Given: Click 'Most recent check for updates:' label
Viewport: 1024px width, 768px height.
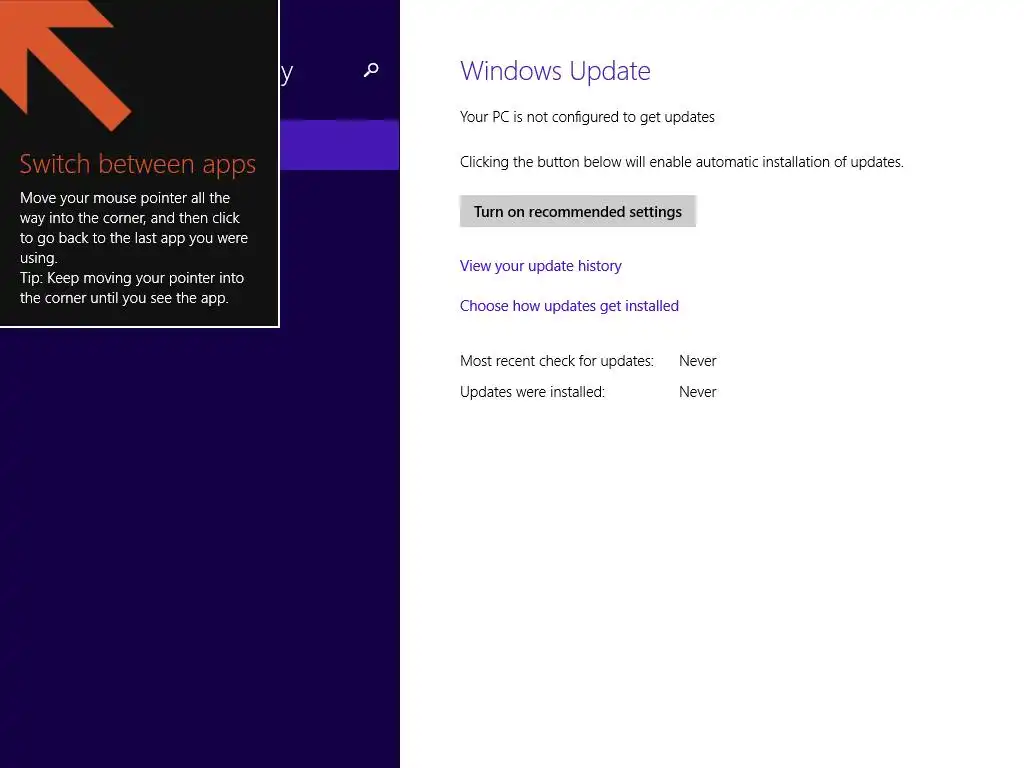Looking at the screenshot, I should click(556, 361).
